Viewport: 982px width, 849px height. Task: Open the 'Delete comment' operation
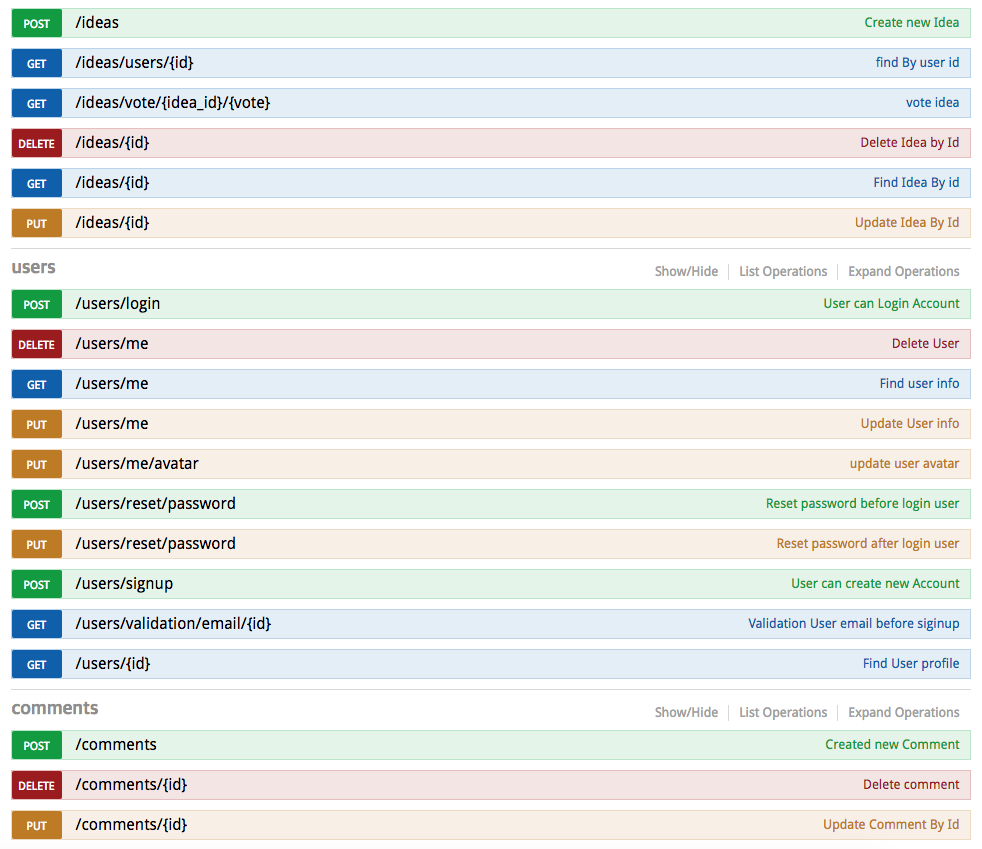click(911, 785)
